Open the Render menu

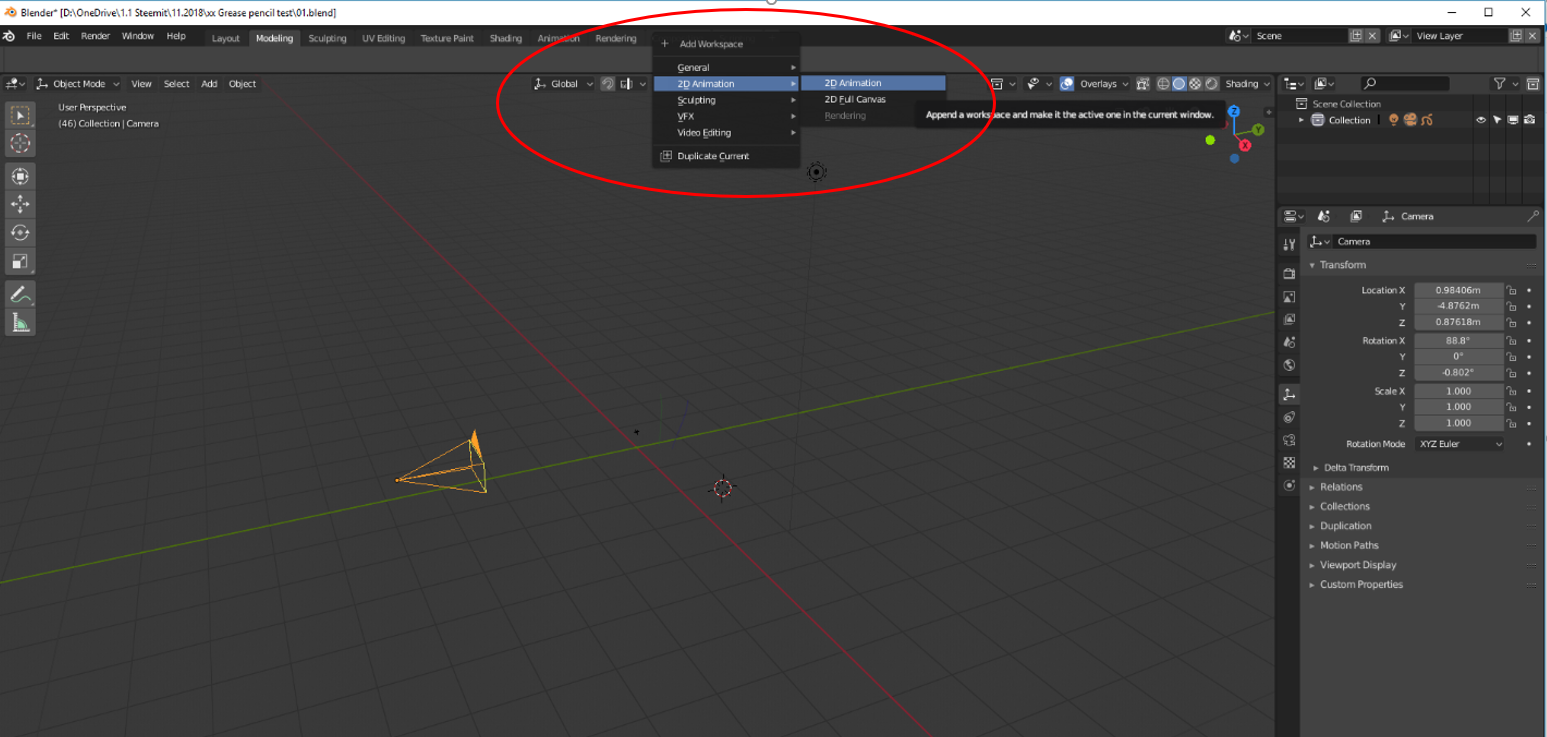click(x=95, y=36)
